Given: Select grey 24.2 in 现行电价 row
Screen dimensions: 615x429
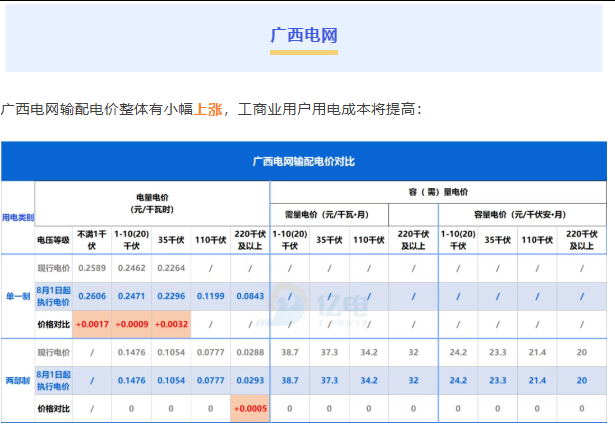Looking at the screenshot, I should [x=458, y=353].
